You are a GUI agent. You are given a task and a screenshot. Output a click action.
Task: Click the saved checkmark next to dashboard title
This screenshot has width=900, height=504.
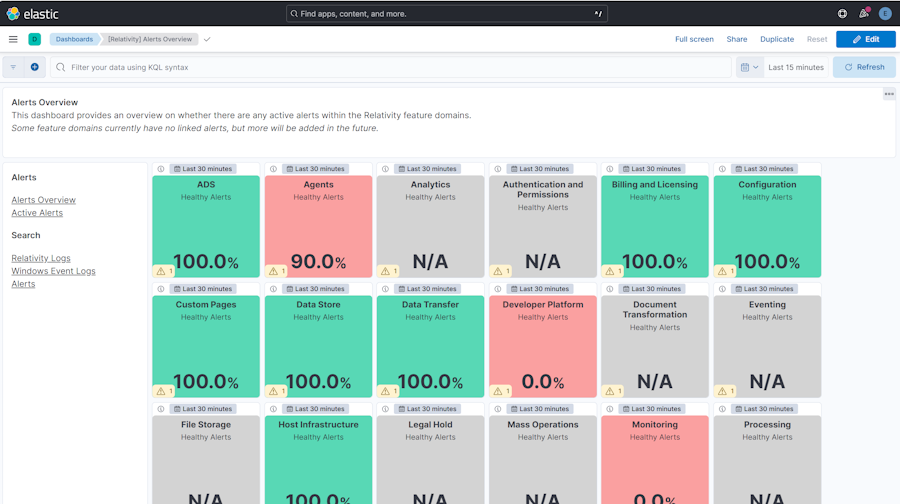tap(207, 39)
